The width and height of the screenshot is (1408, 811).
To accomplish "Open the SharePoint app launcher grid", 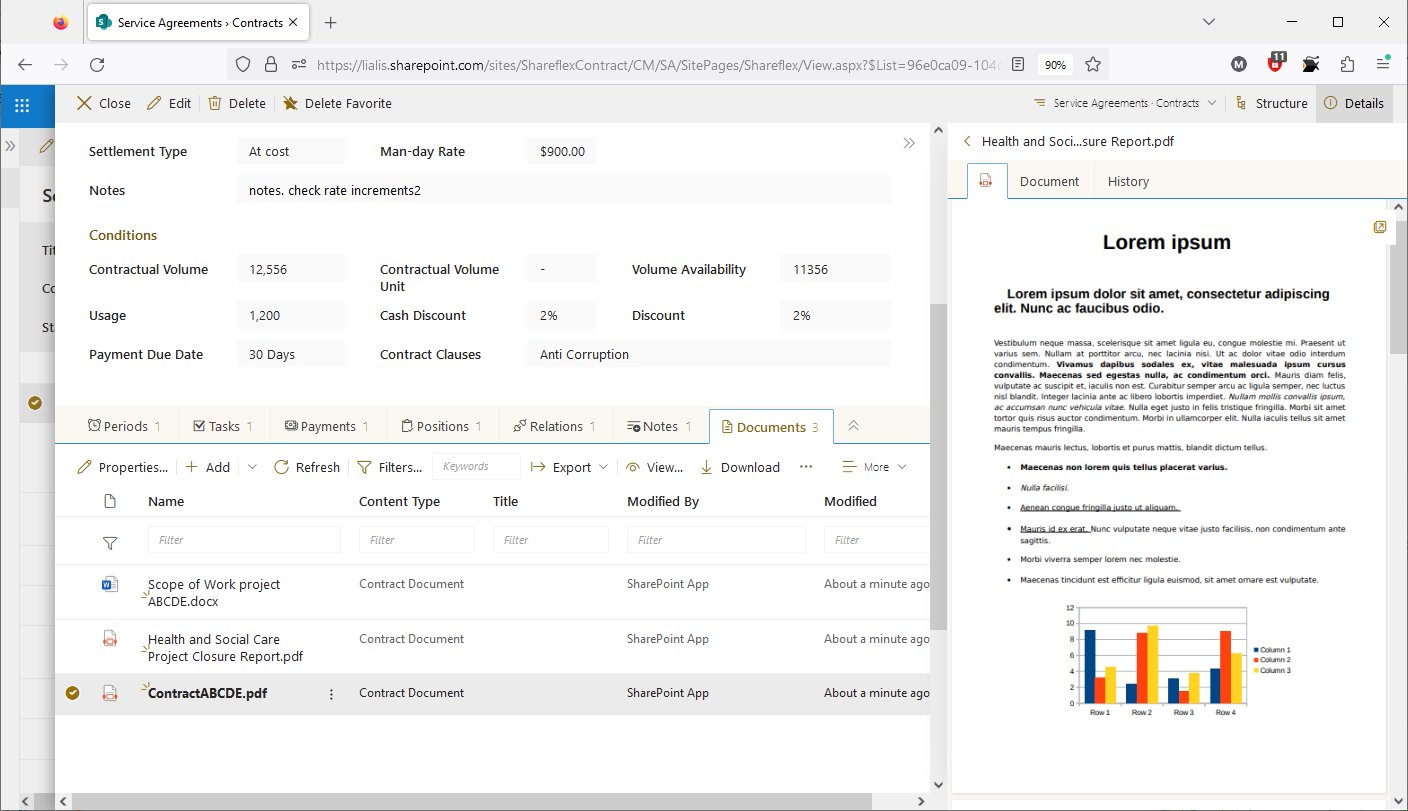I will coord(22,103).
